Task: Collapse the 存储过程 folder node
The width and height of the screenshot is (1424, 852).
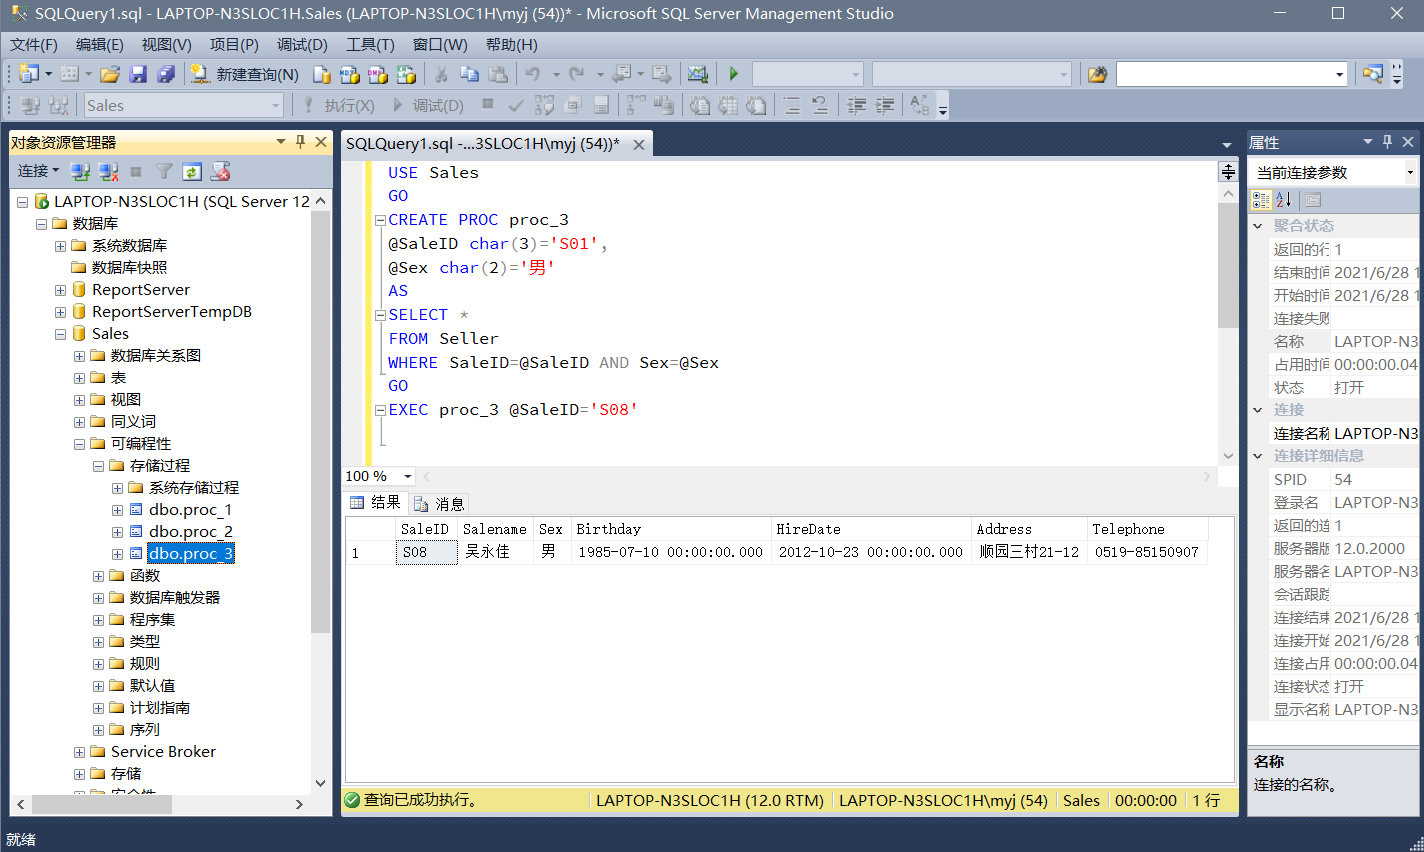Action: pyautogui.click(x=98, y=466)
